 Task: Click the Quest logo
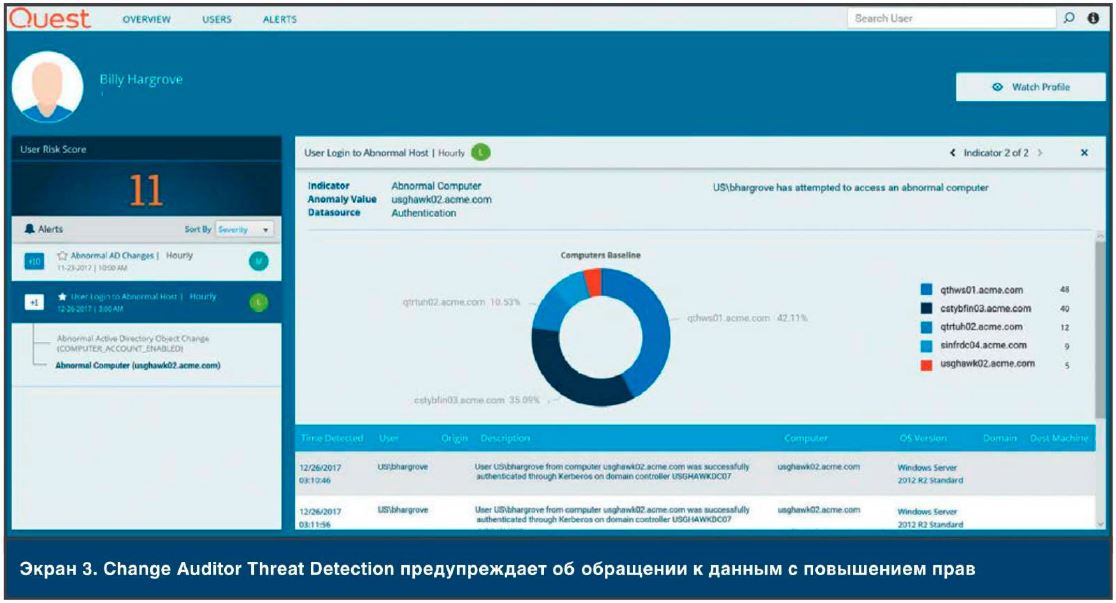(50, 18)
